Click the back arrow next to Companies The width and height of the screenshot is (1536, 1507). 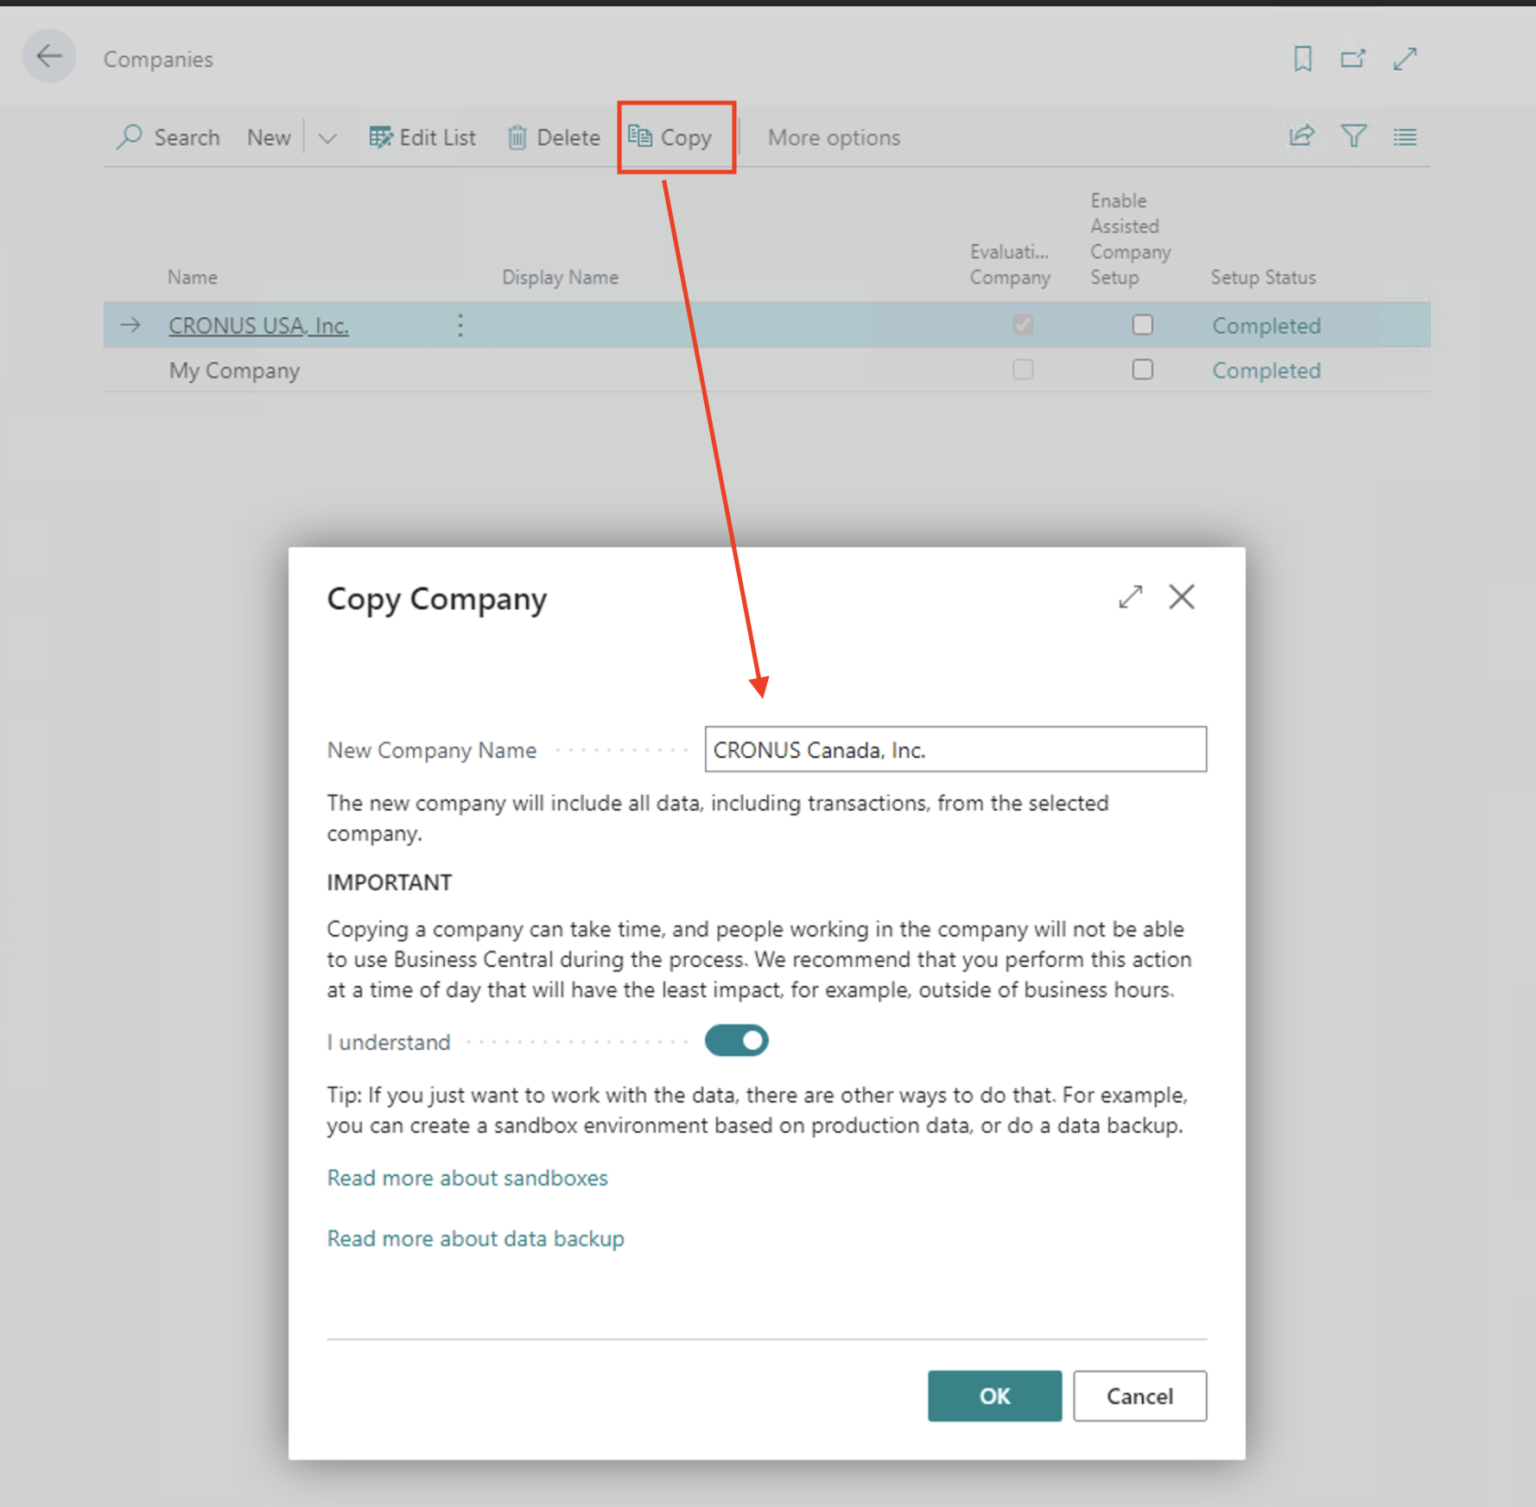pos(48,57)
